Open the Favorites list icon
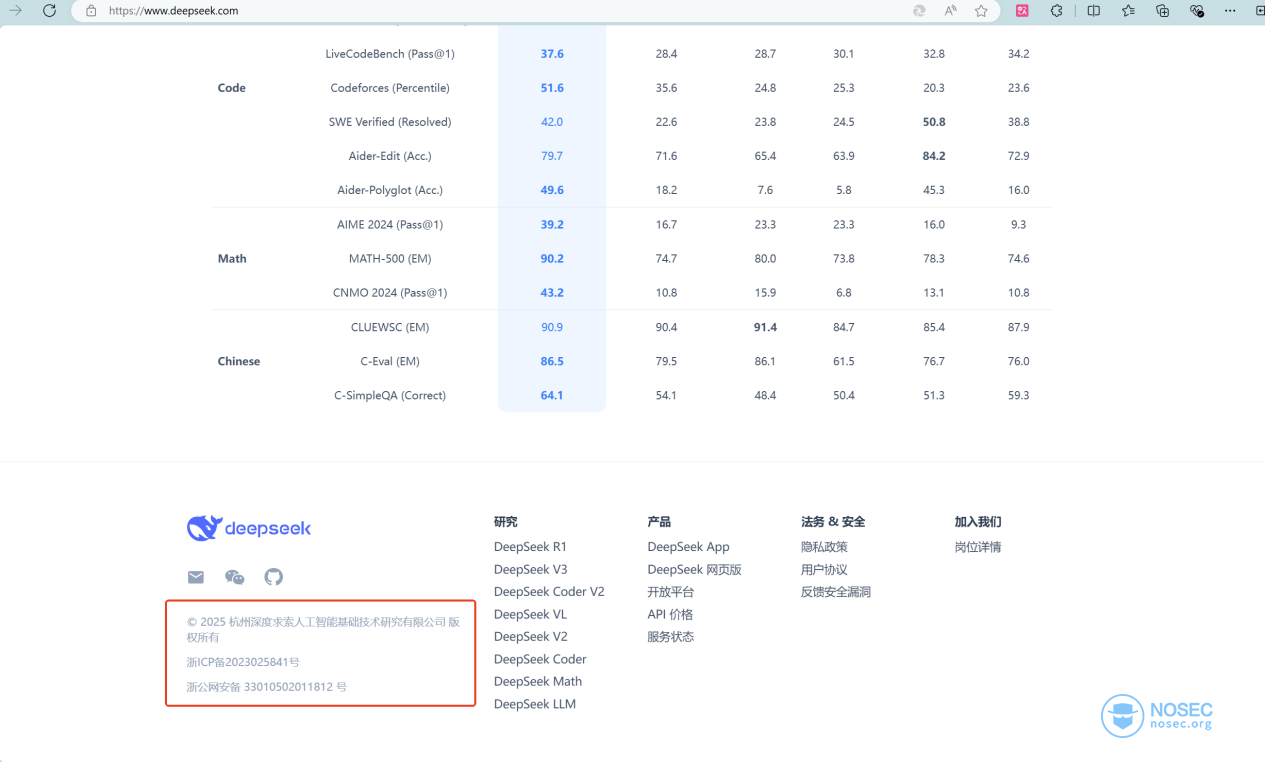1265x762 pixels. 1128,11
